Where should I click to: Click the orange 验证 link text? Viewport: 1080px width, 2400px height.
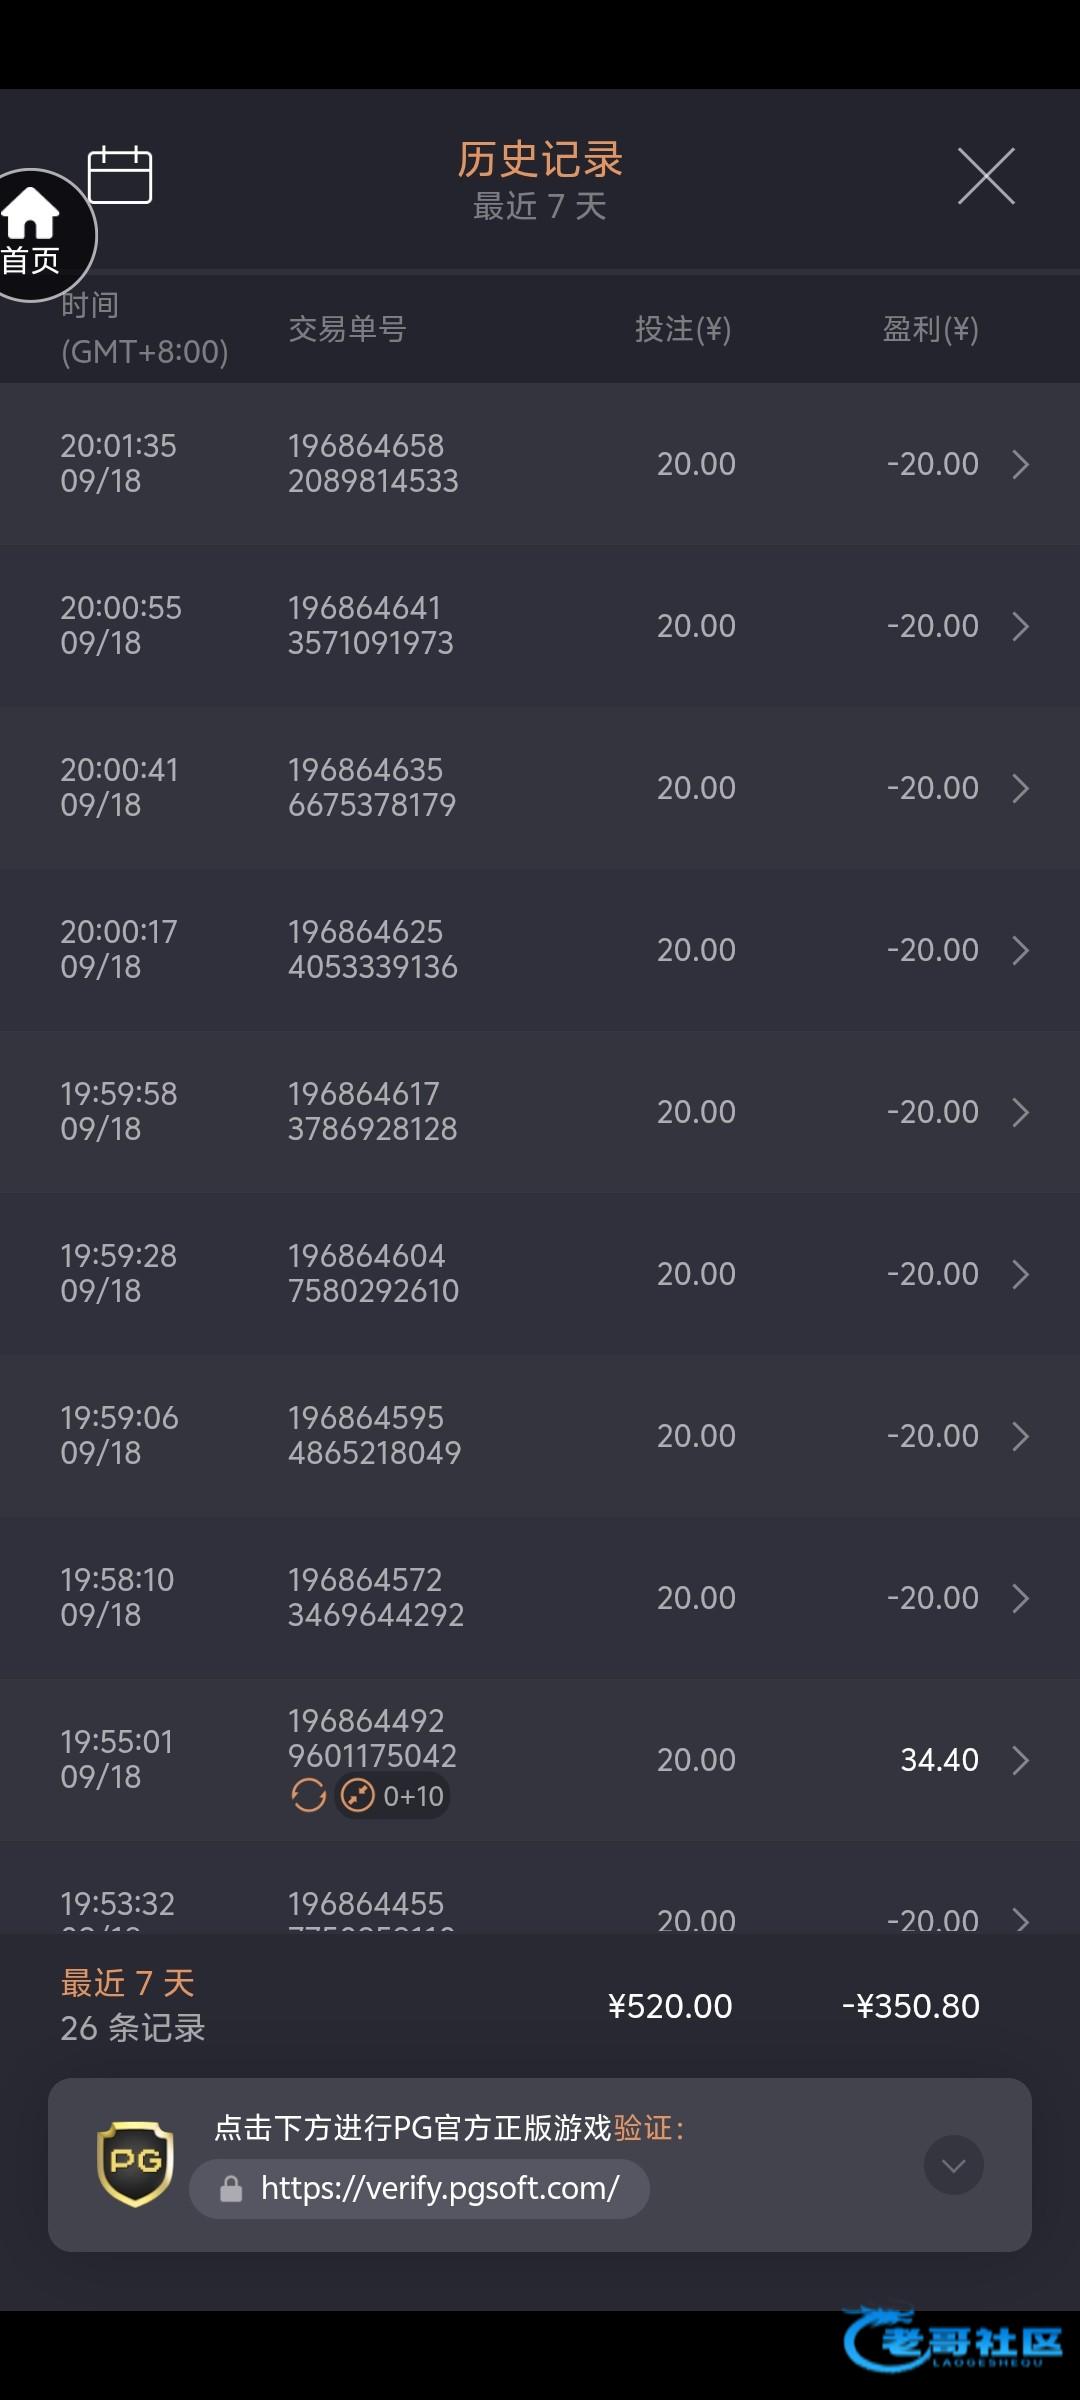coord(642,2128)
